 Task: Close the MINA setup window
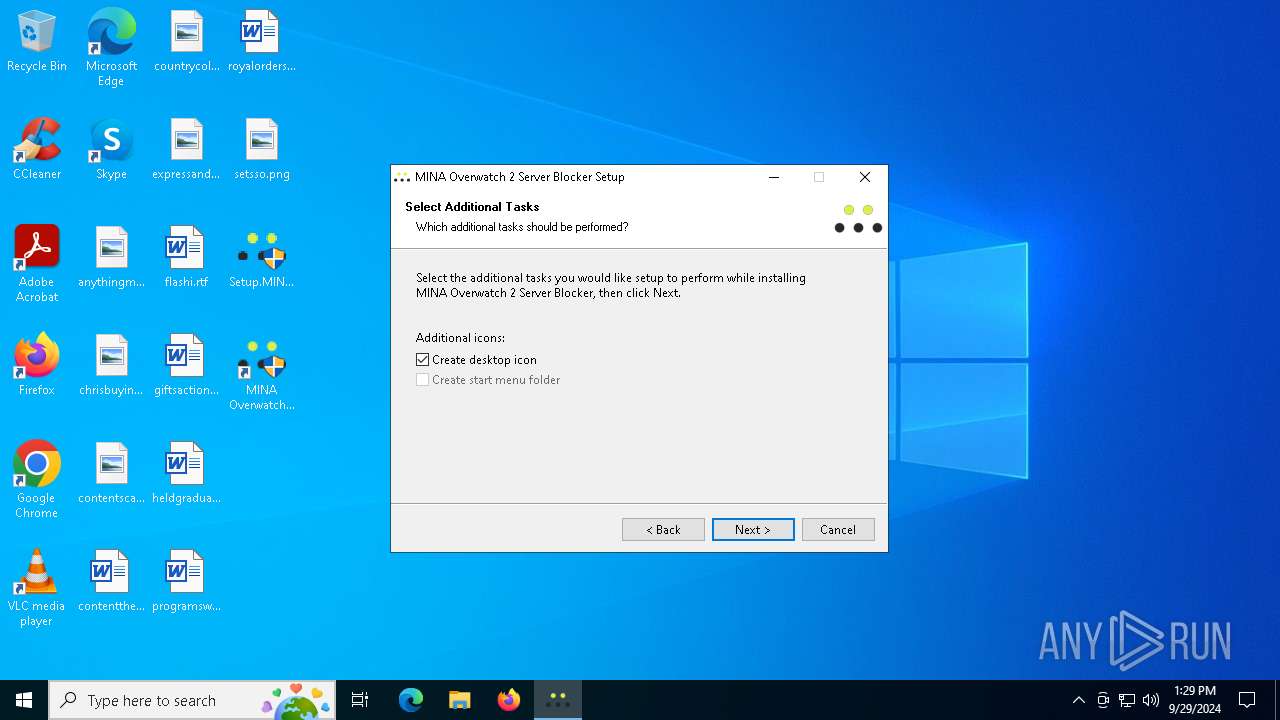point(865,177)
